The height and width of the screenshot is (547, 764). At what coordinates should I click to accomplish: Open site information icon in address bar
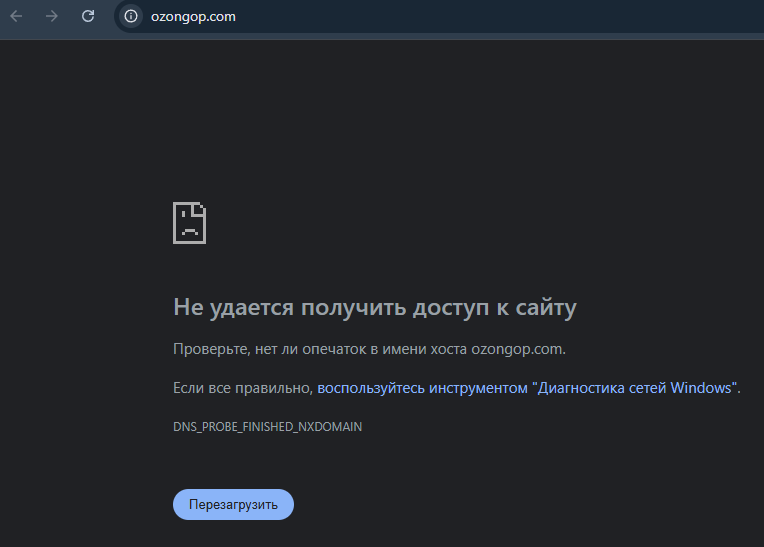[x=131, y=16]
